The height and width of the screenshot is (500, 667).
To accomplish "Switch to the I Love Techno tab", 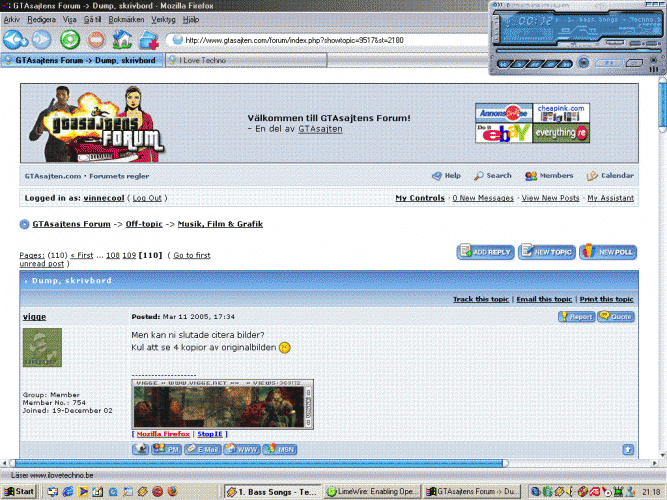I will click(x=246, y=60).
